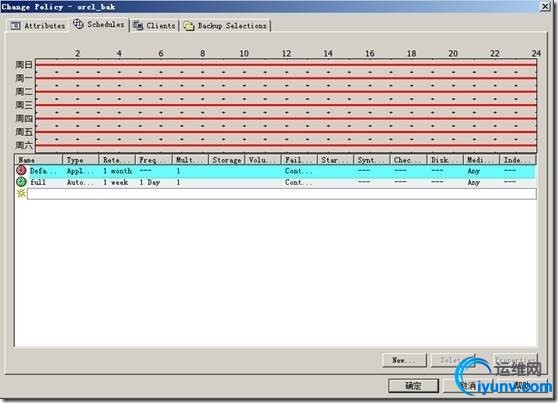Click the 周三 row in the schedule chart
The height and width of the screenshot is (403, 558).
[x=286, y=105]
